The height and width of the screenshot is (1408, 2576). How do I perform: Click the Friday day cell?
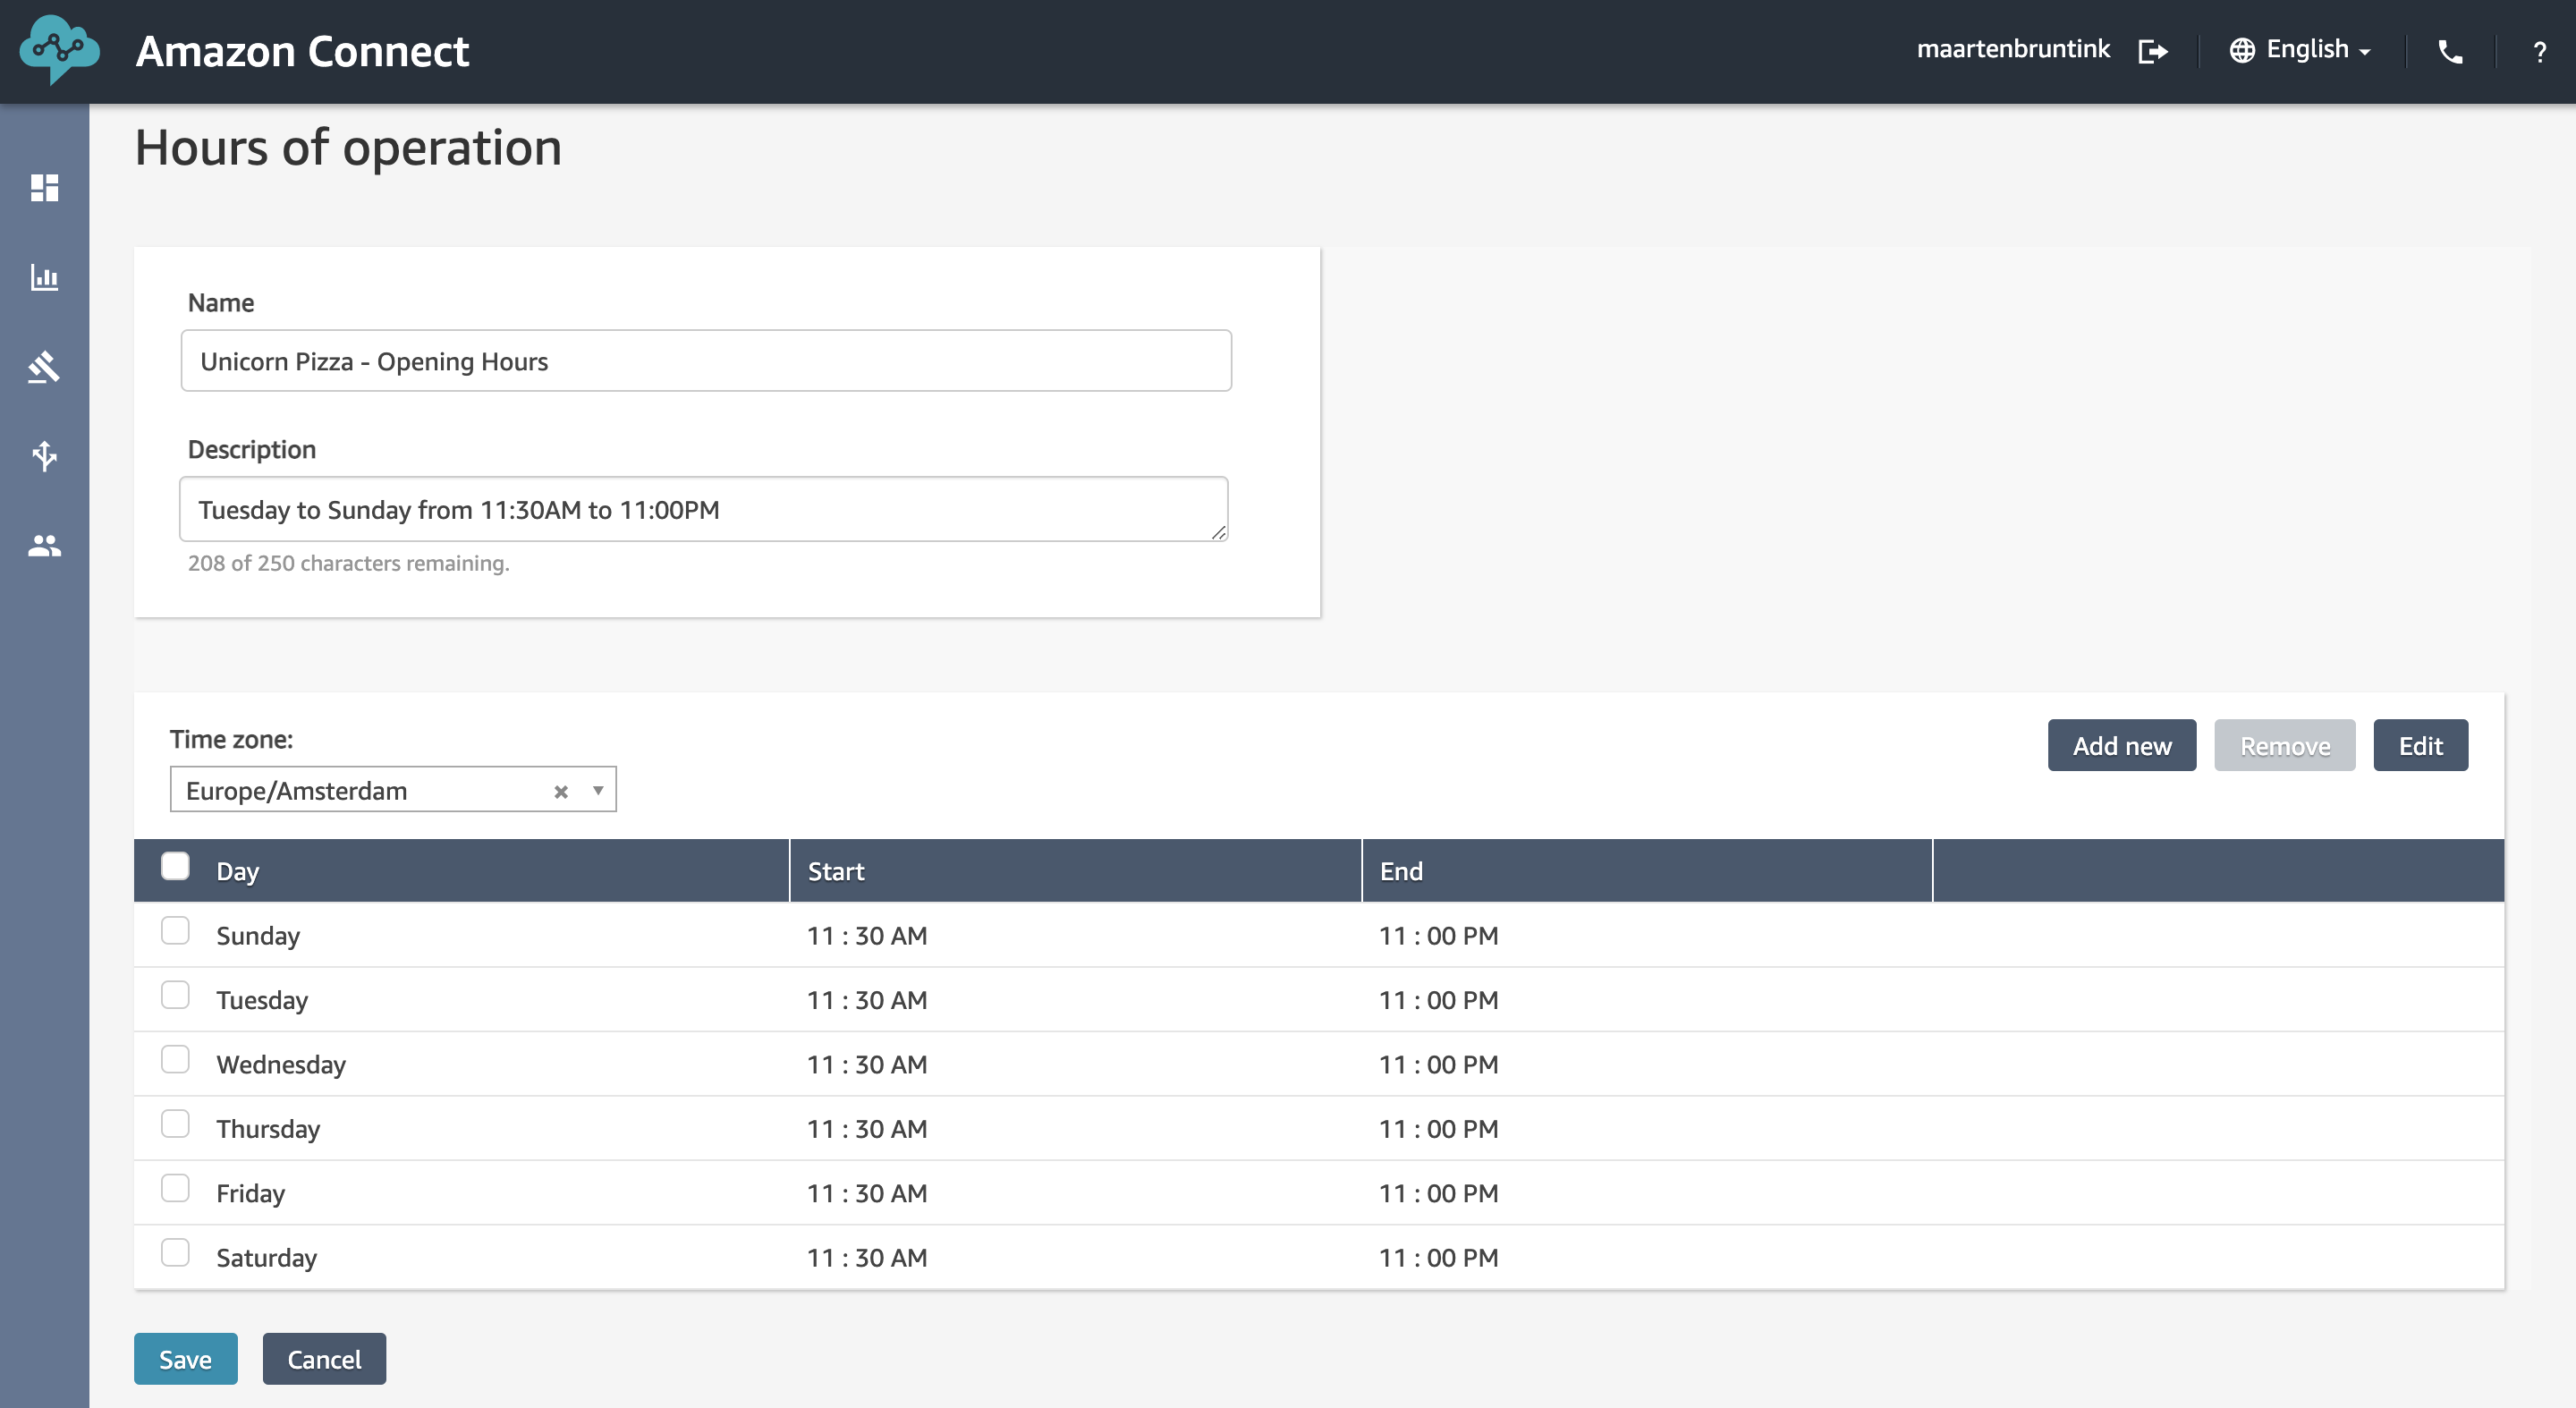point(251,1193)
